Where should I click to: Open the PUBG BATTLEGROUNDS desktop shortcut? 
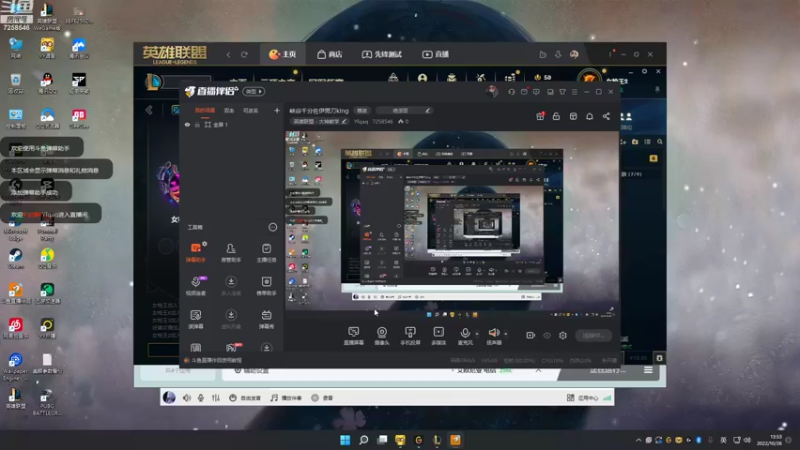coord(47,402)
